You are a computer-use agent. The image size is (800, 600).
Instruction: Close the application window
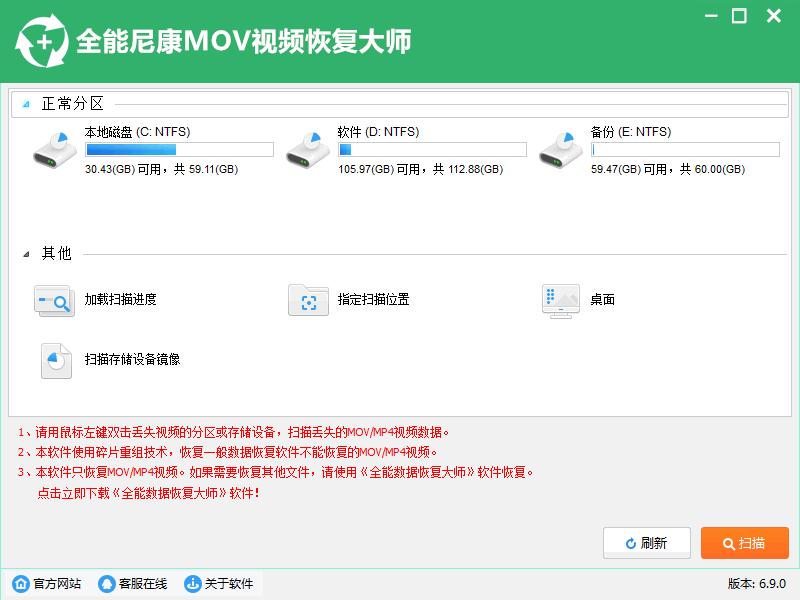coord(774,16)
